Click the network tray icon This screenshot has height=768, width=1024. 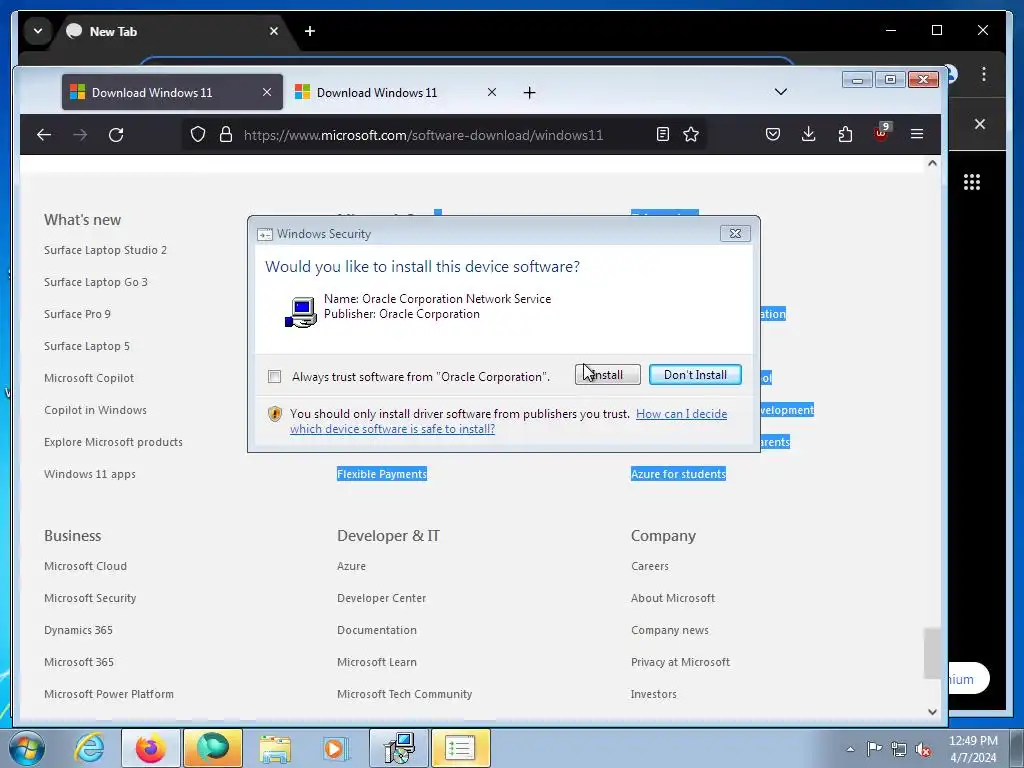coord(899,749)
